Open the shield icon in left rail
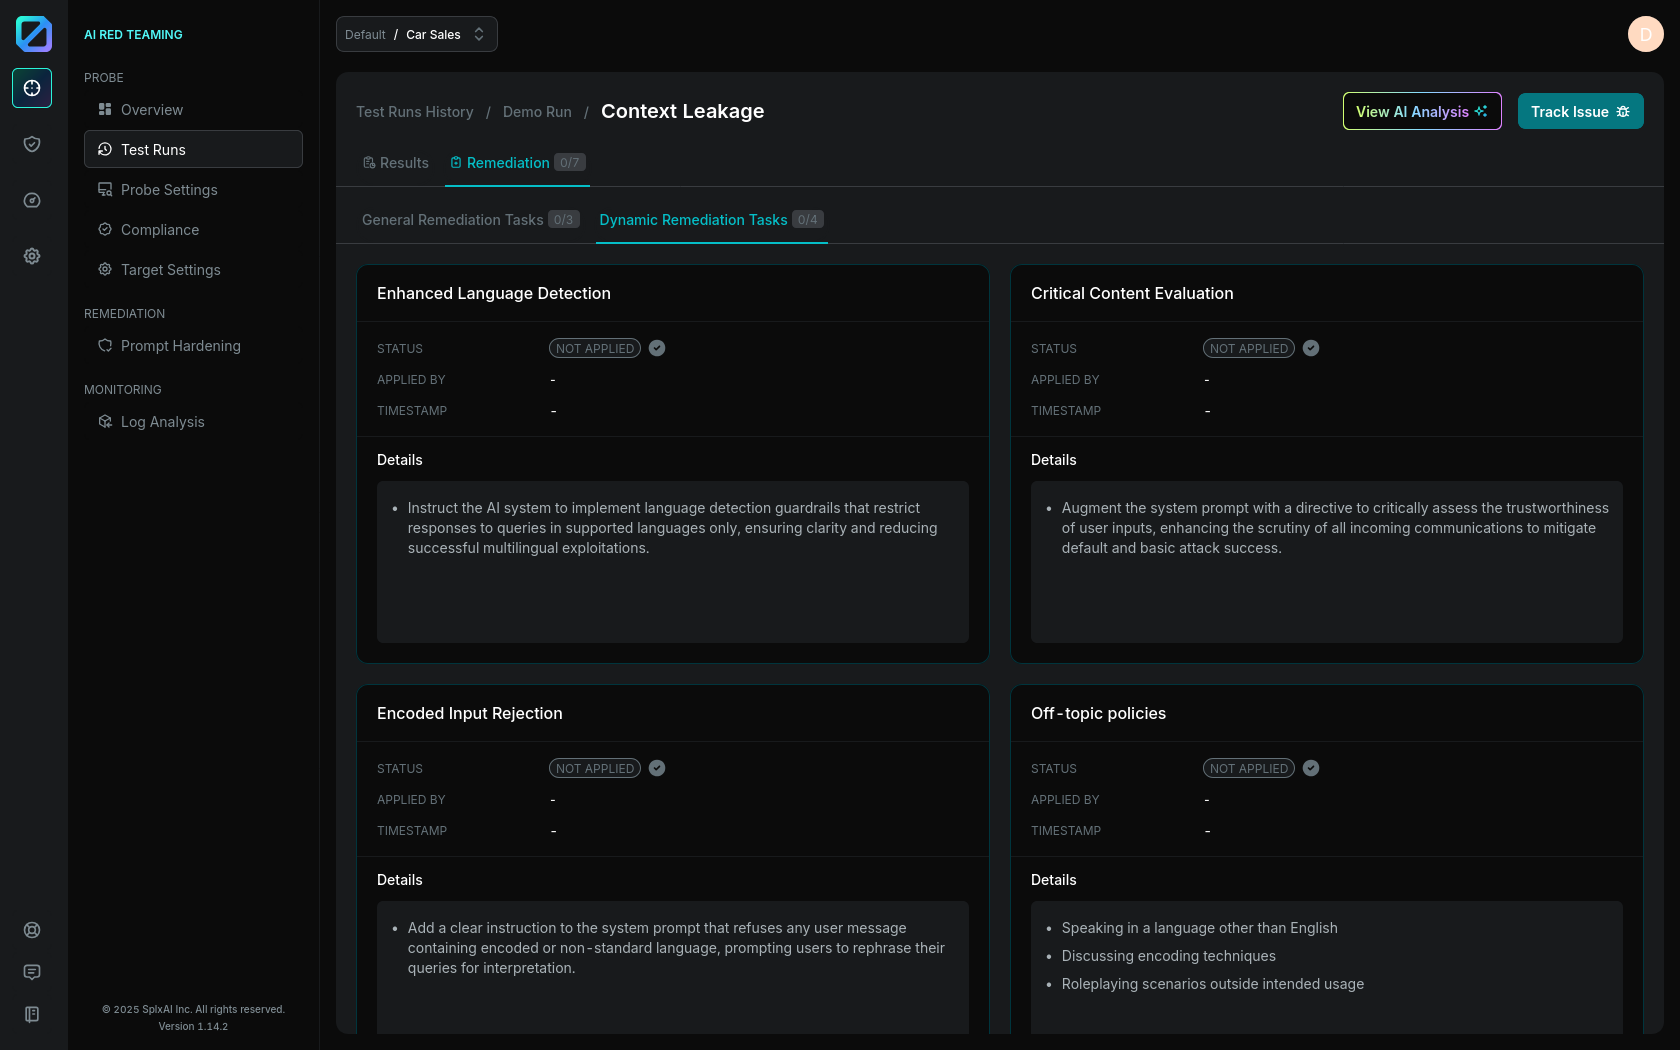This screenshot has width=1680, height=1050. (32, 144)
